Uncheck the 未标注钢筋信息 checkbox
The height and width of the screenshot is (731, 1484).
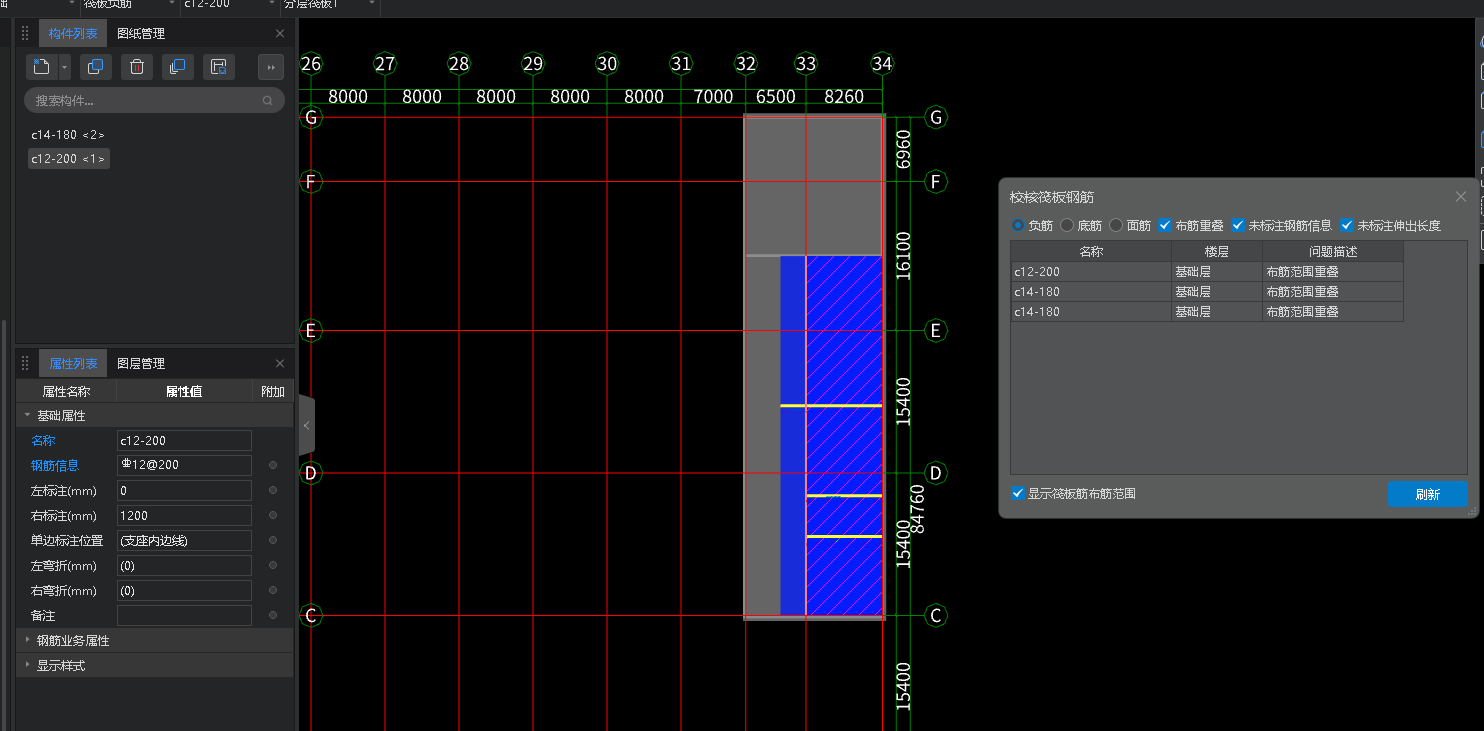(x=1238, y=225)
